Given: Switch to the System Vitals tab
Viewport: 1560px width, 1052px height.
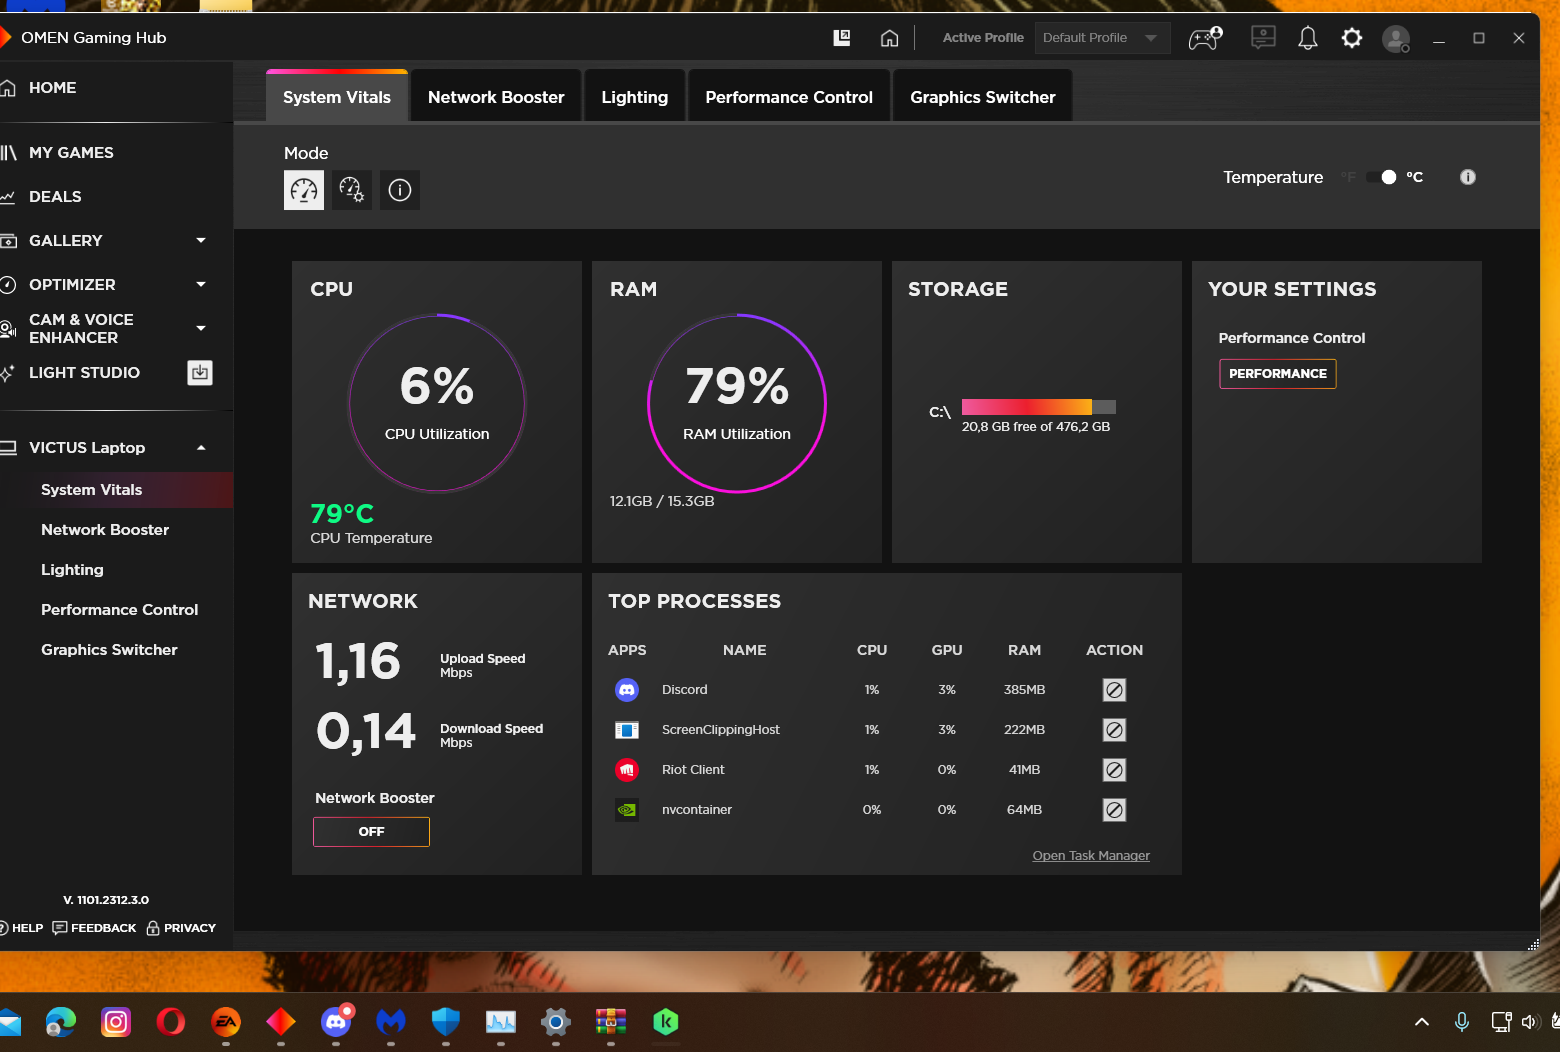Looking at the screenshot, I should click(337, 97).
